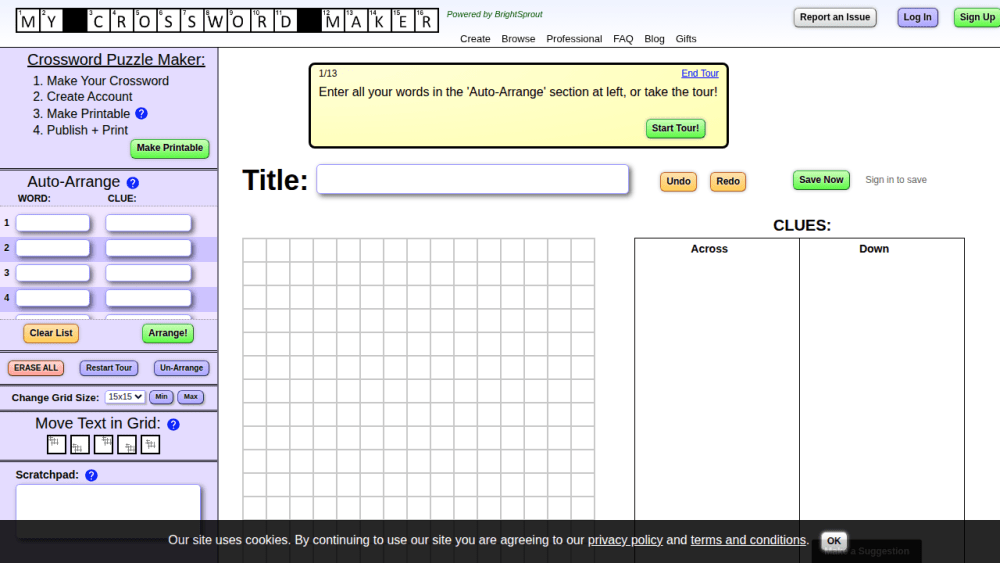This screenshot has width=1000, height=563.
Task: Focus the clue field in row 4
Action: tap(149, 298)
